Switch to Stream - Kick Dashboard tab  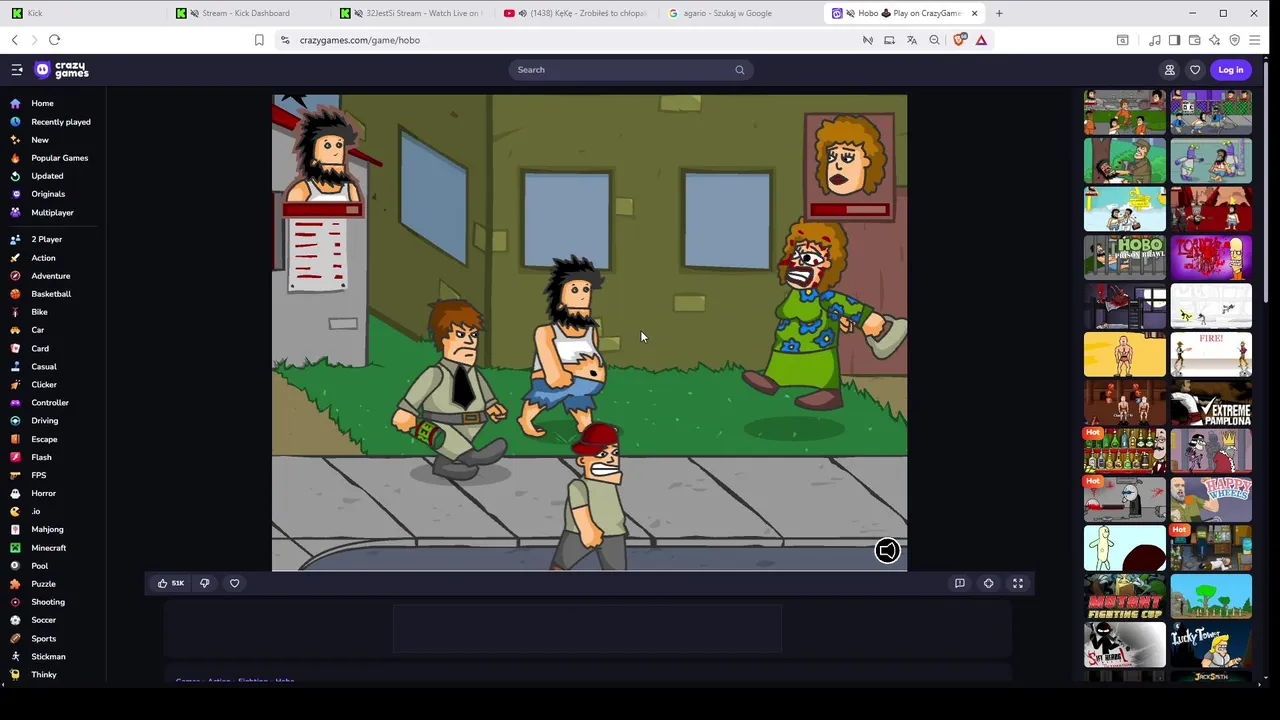(247, 13)
